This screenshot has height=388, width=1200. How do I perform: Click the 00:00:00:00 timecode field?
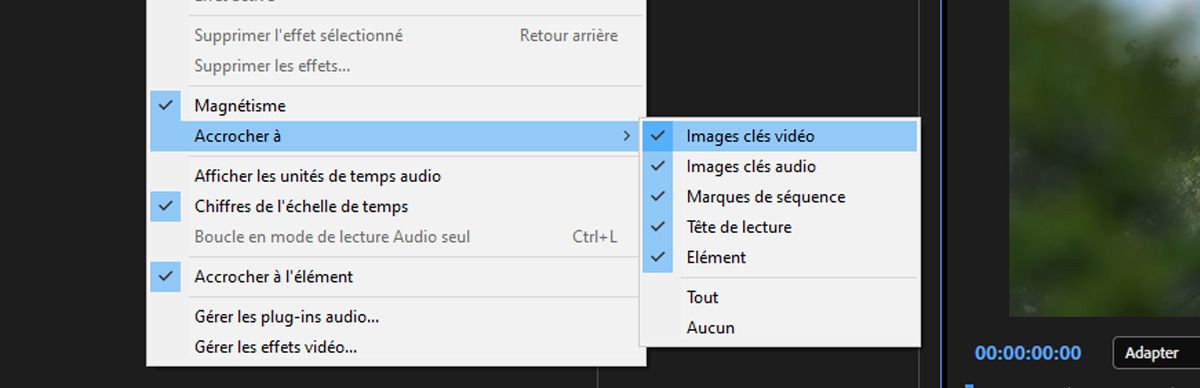tap(1028, 353)
